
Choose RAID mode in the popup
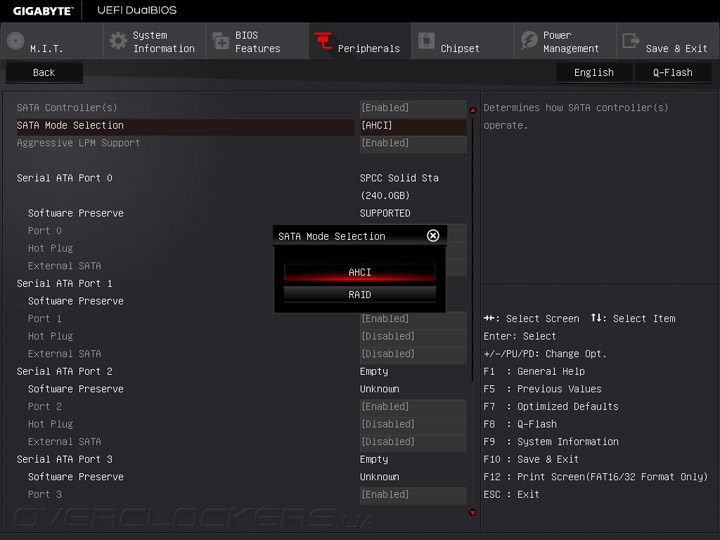coord(360,294)
